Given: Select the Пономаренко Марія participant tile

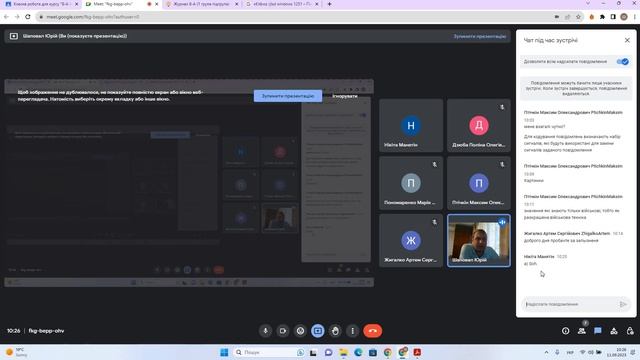Looking at the screenshot, I should click(411, 183).
